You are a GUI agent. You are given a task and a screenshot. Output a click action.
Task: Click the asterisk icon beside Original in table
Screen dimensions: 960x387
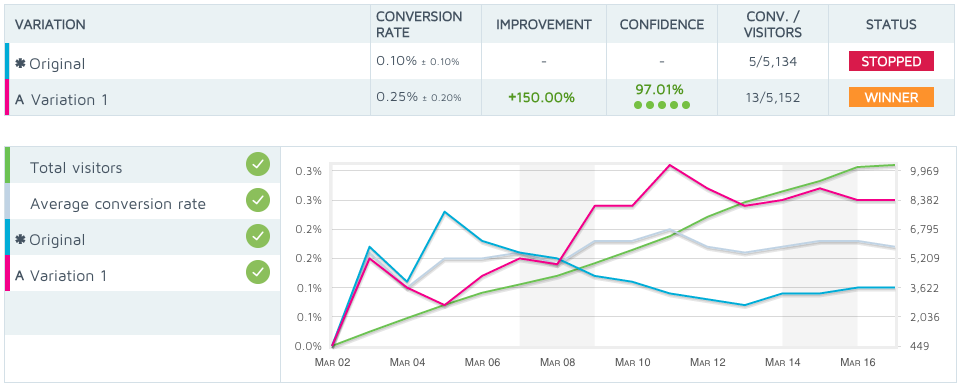20,63
